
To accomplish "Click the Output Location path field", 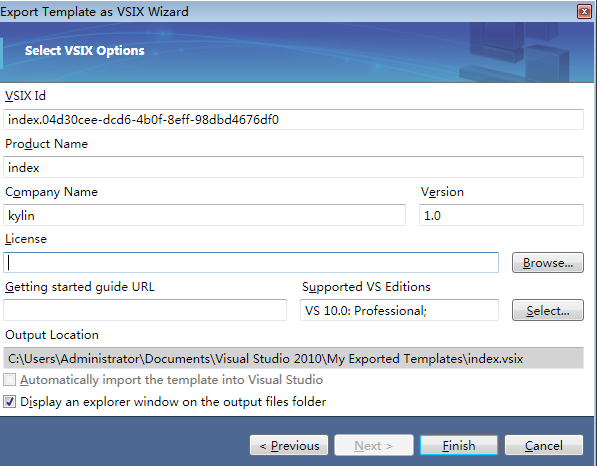I will point(293,358).
